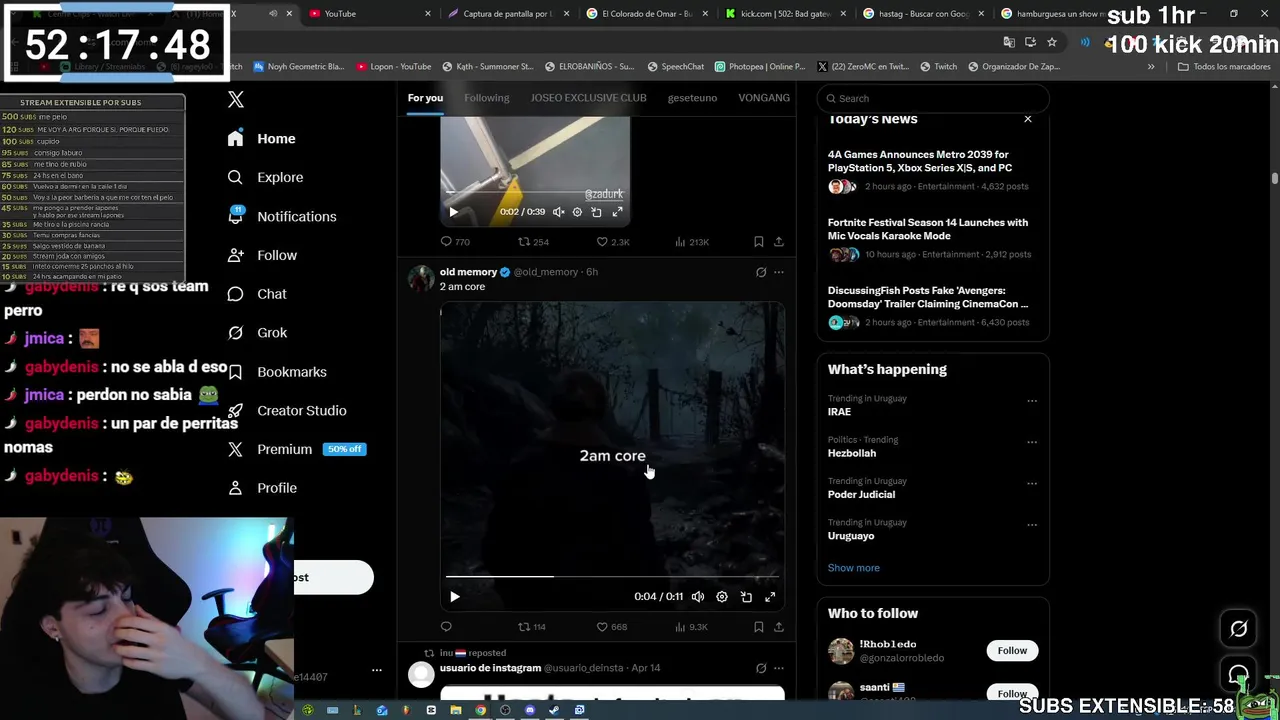Screen dimensions: 1280x720
Task: Open the DiscussingFish Avengers Doomsday story
Action: click(x=932, y=306)
